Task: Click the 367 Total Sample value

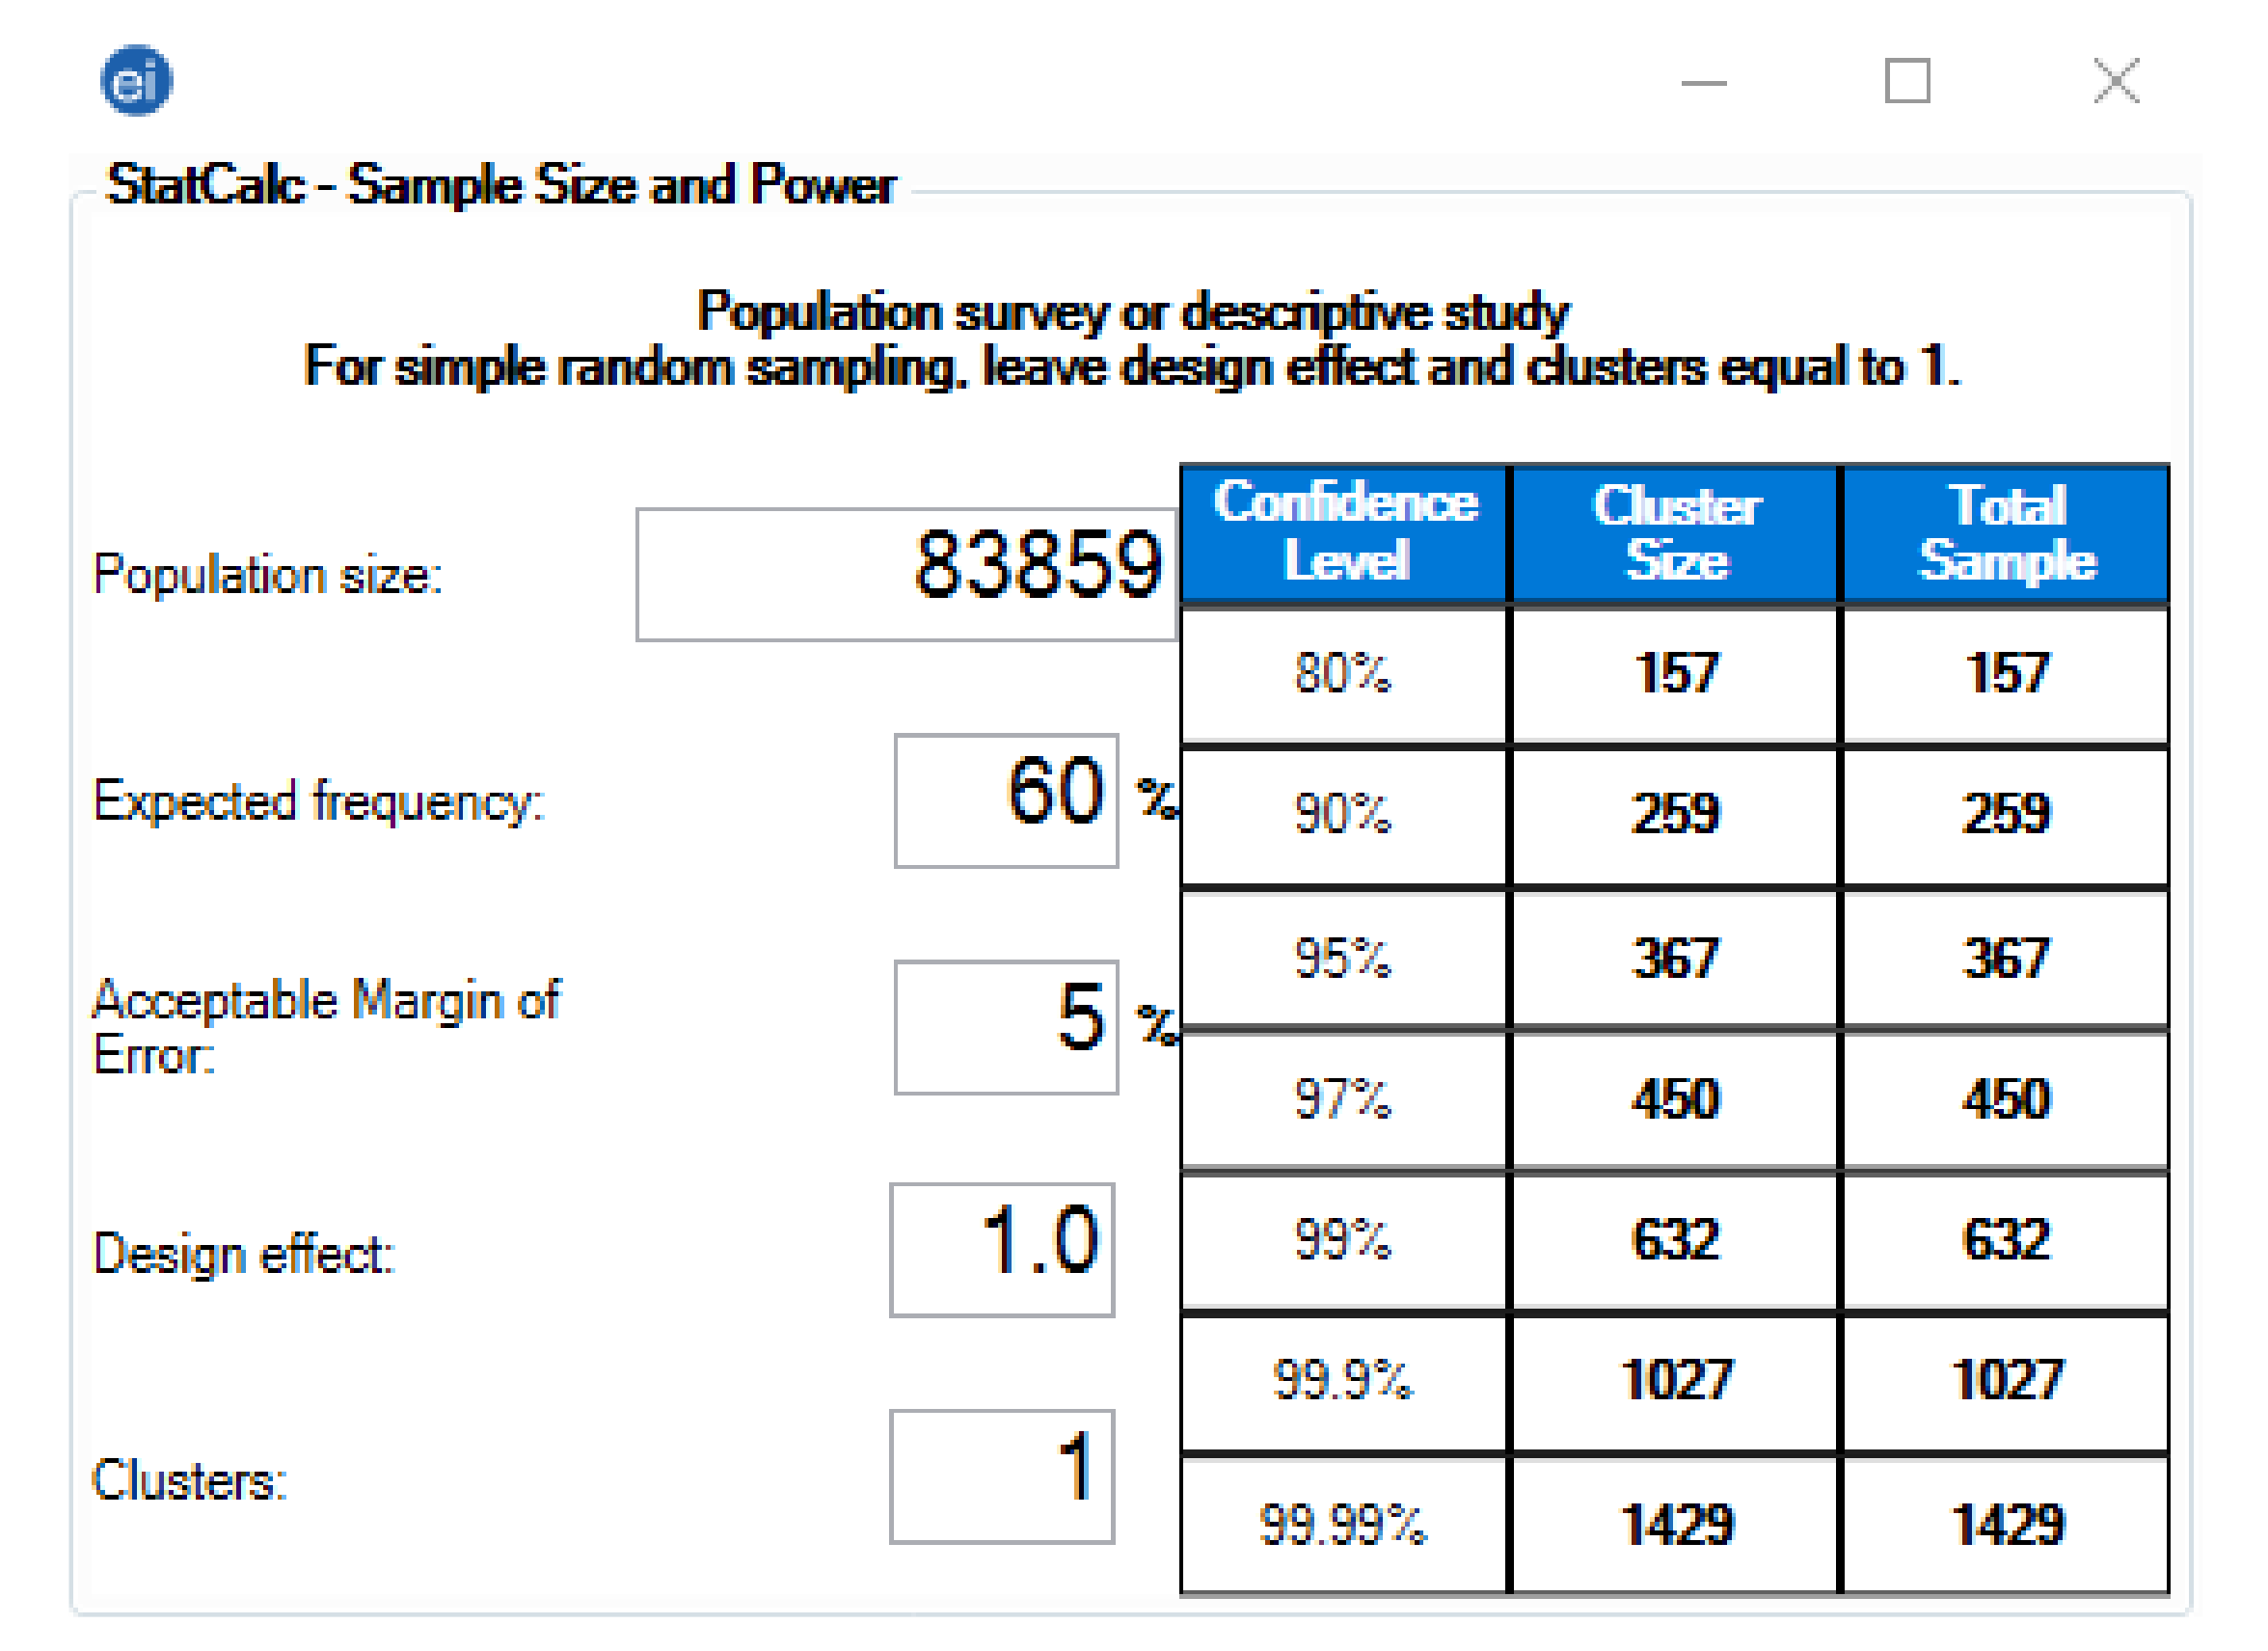Action: (2005, 957)
